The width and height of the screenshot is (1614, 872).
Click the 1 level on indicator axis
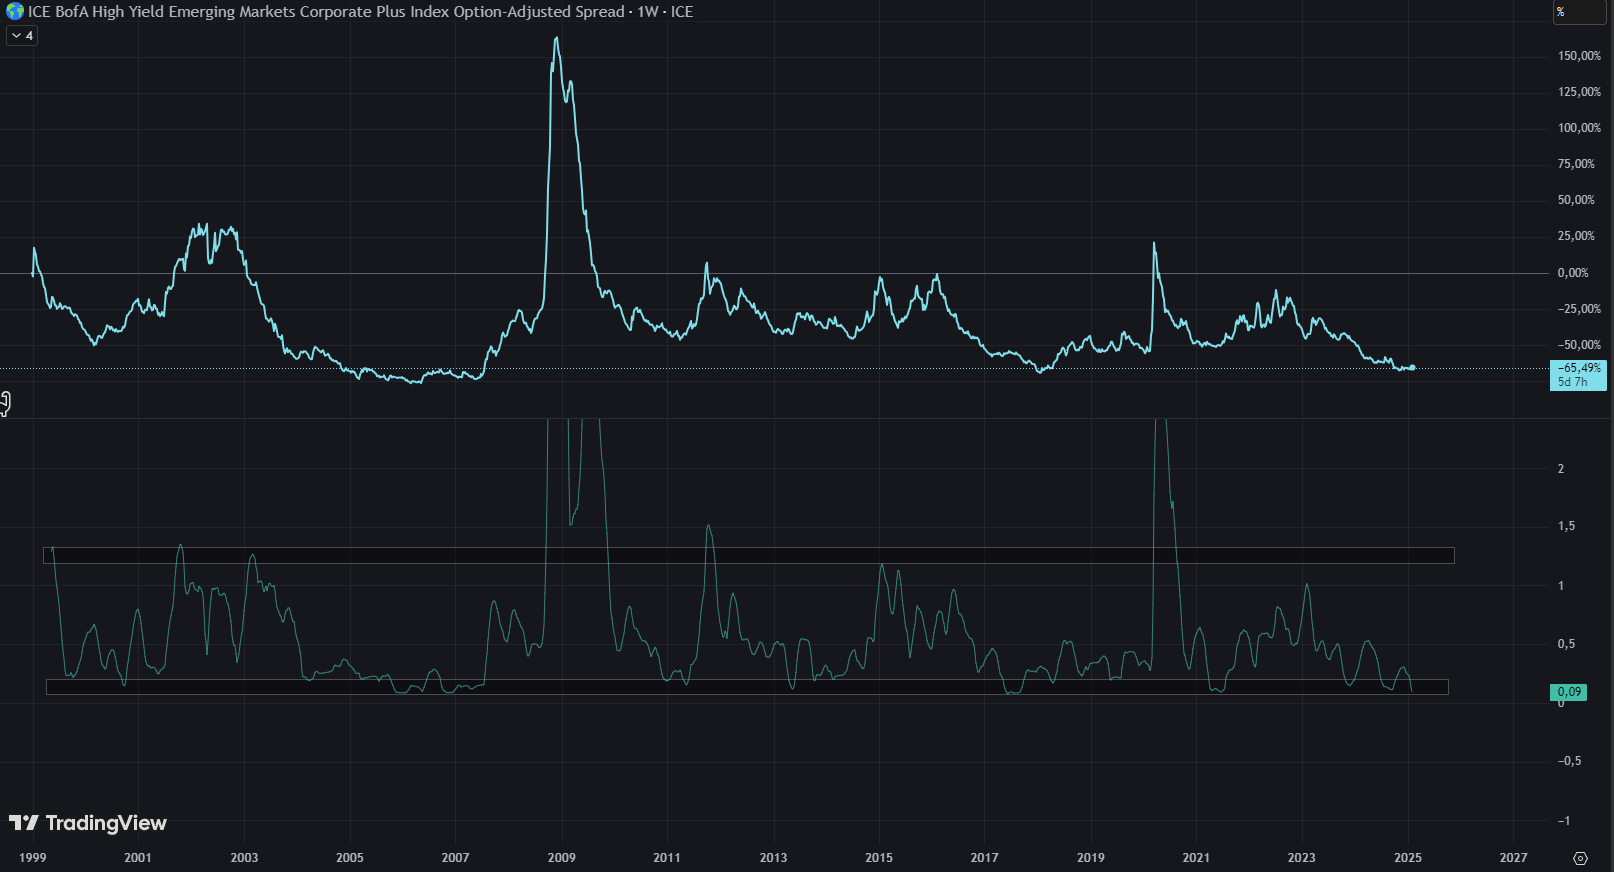click(1561, 586)
